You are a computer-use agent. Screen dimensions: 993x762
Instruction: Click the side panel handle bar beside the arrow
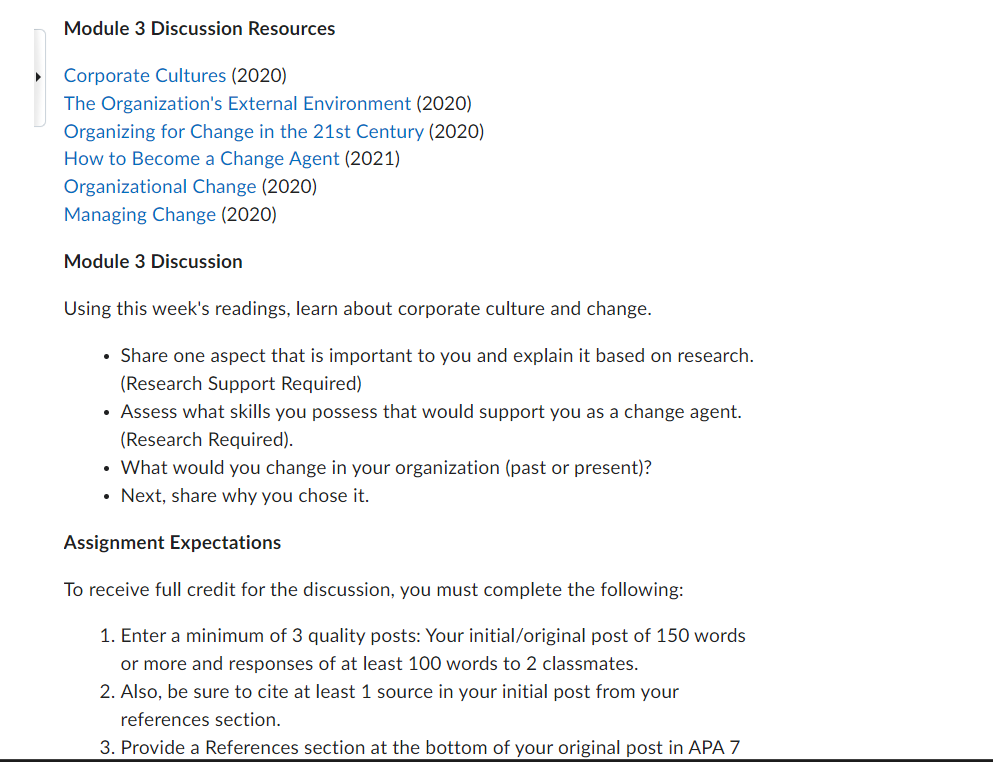pos(41,77)
